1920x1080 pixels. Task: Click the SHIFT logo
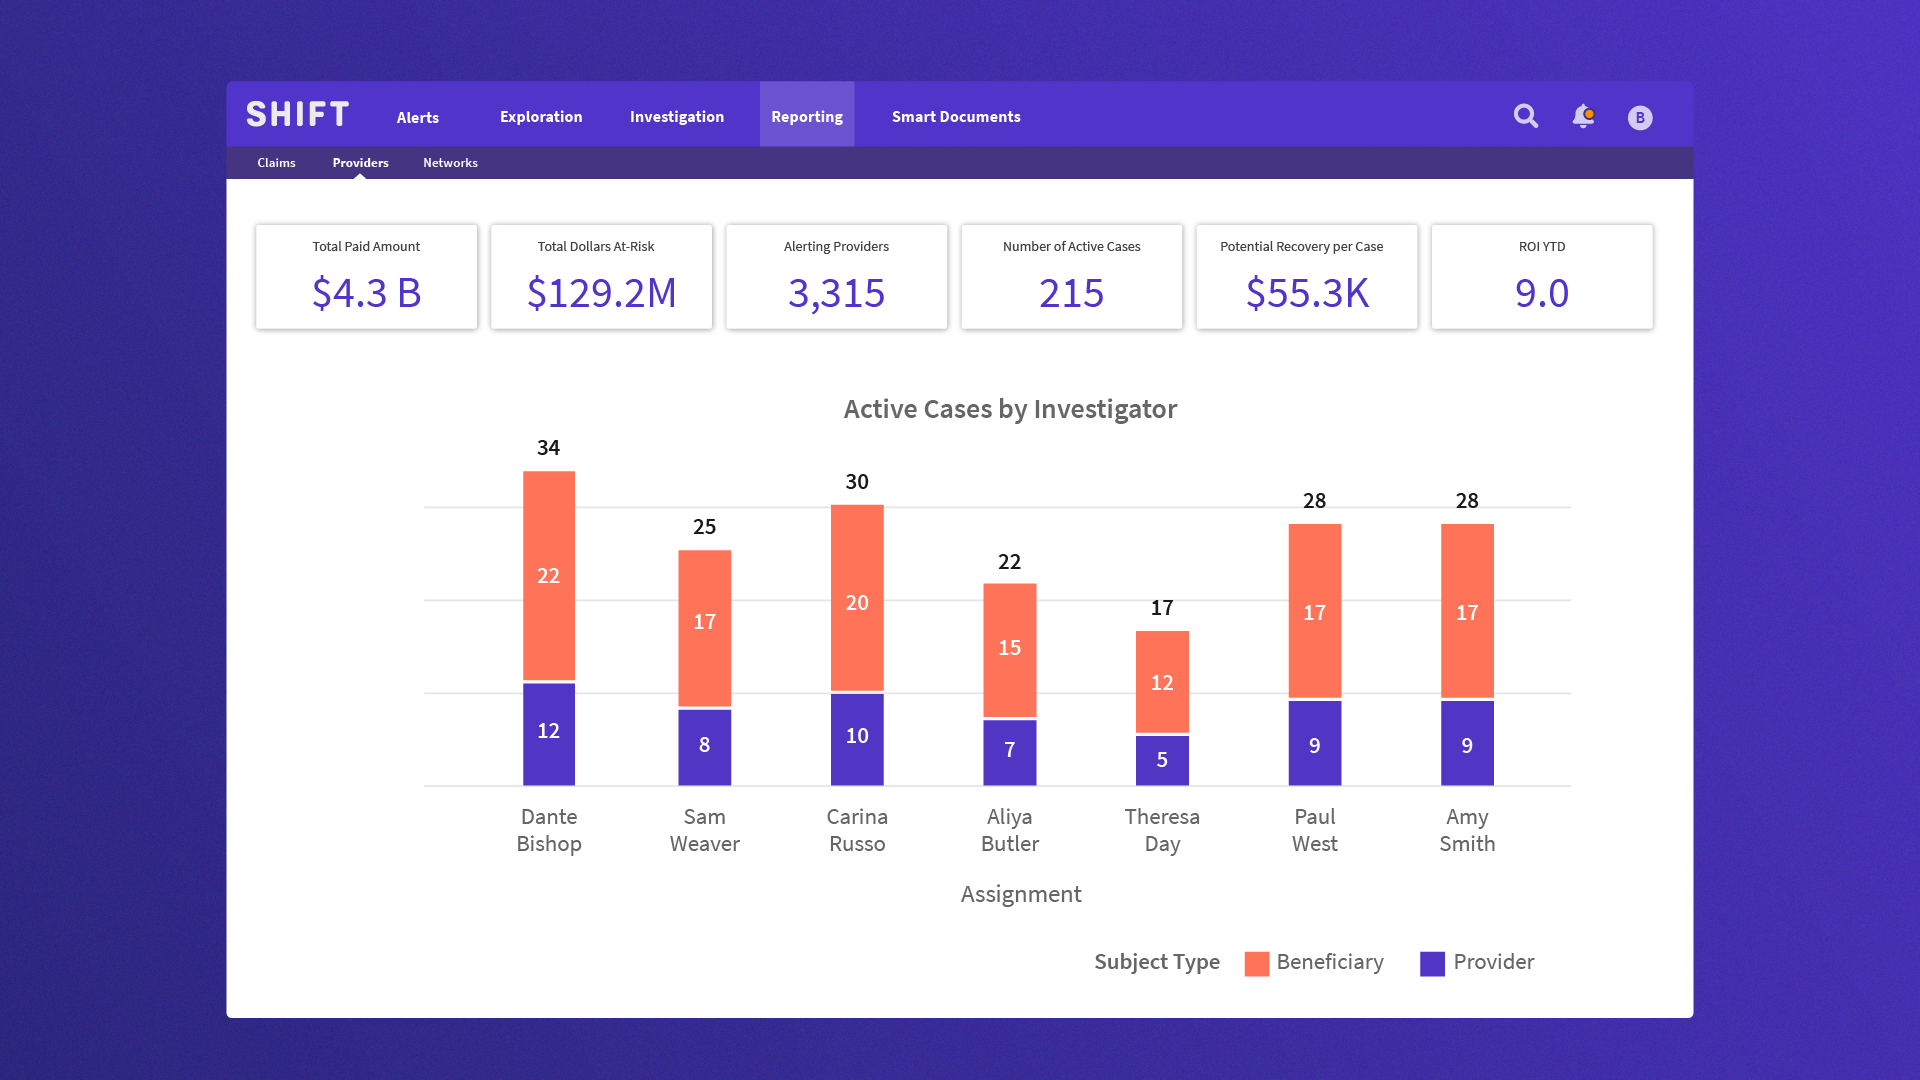298,115
